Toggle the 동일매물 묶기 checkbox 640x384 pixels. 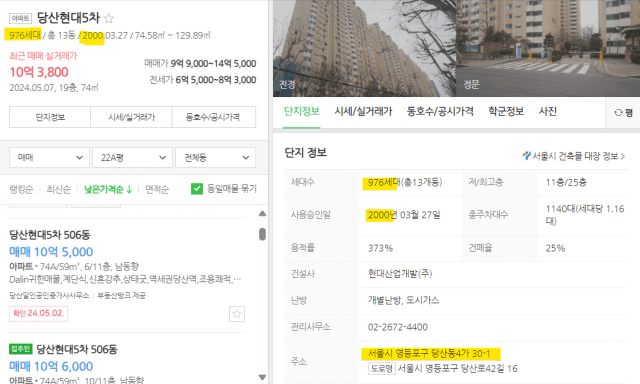(197, 189)
